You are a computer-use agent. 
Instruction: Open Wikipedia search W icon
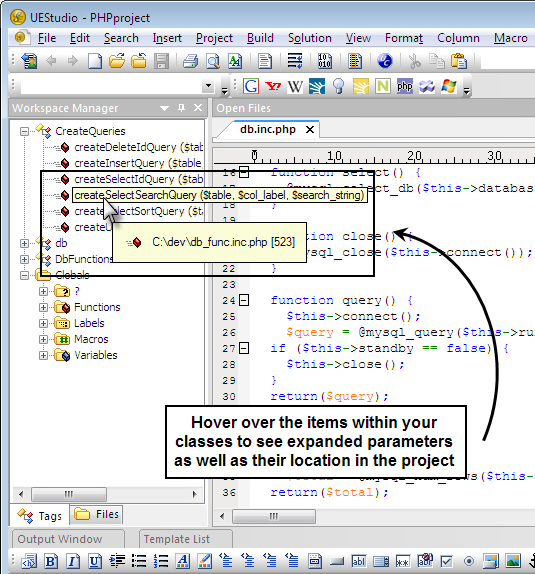(295, 86)
